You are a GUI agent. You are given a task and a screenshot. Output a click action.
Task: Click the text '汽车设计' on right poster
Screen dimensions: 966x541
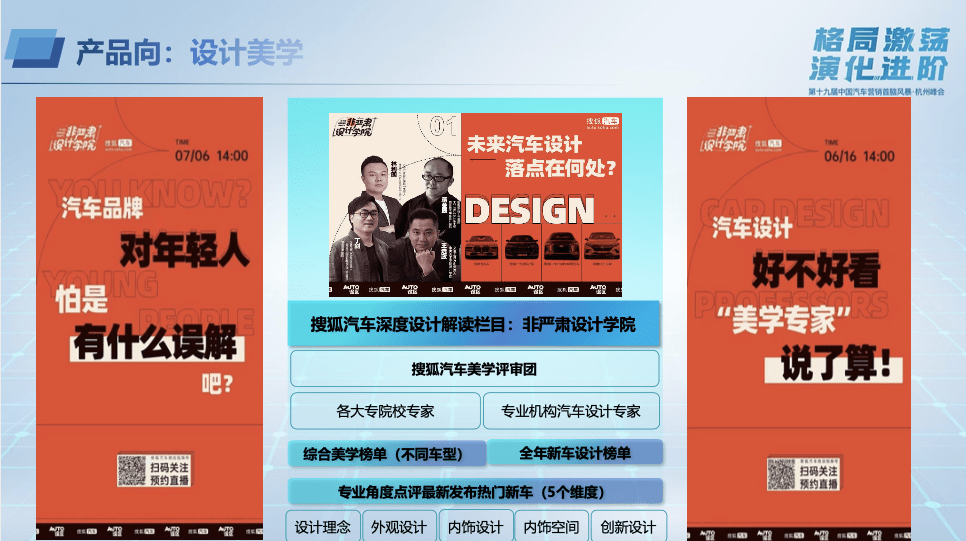click(x=752, y=227)
